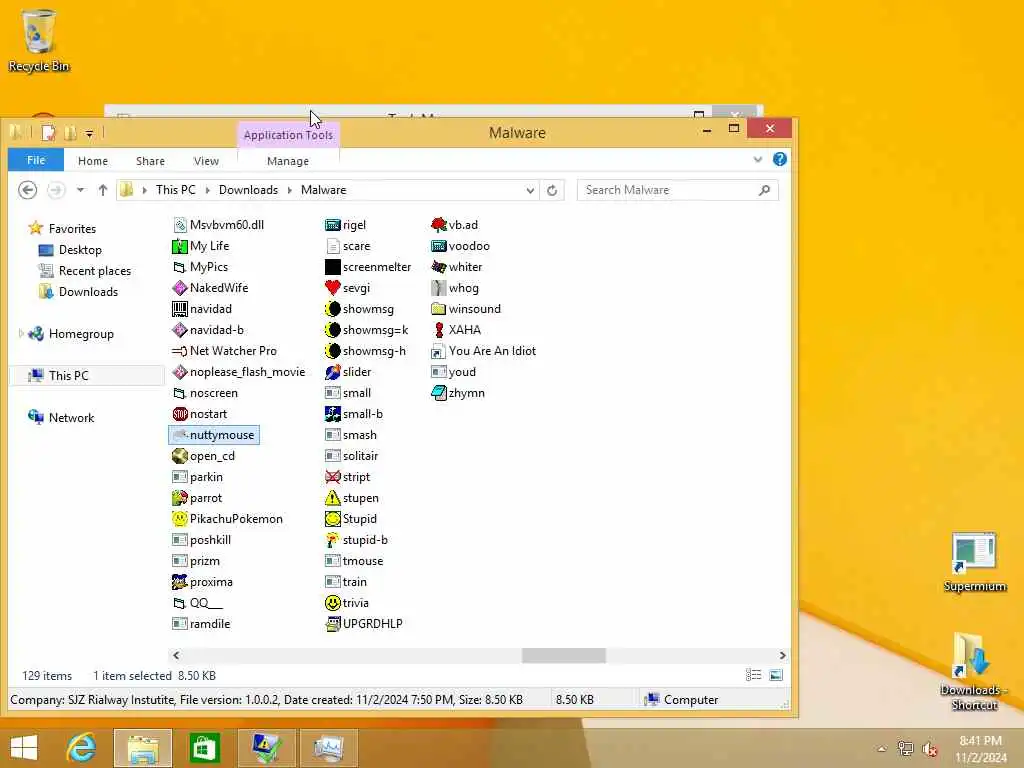Viewport: 1024px width, 768px height.
Task: Show hidden system tray icons
Action: click(882, 749)
